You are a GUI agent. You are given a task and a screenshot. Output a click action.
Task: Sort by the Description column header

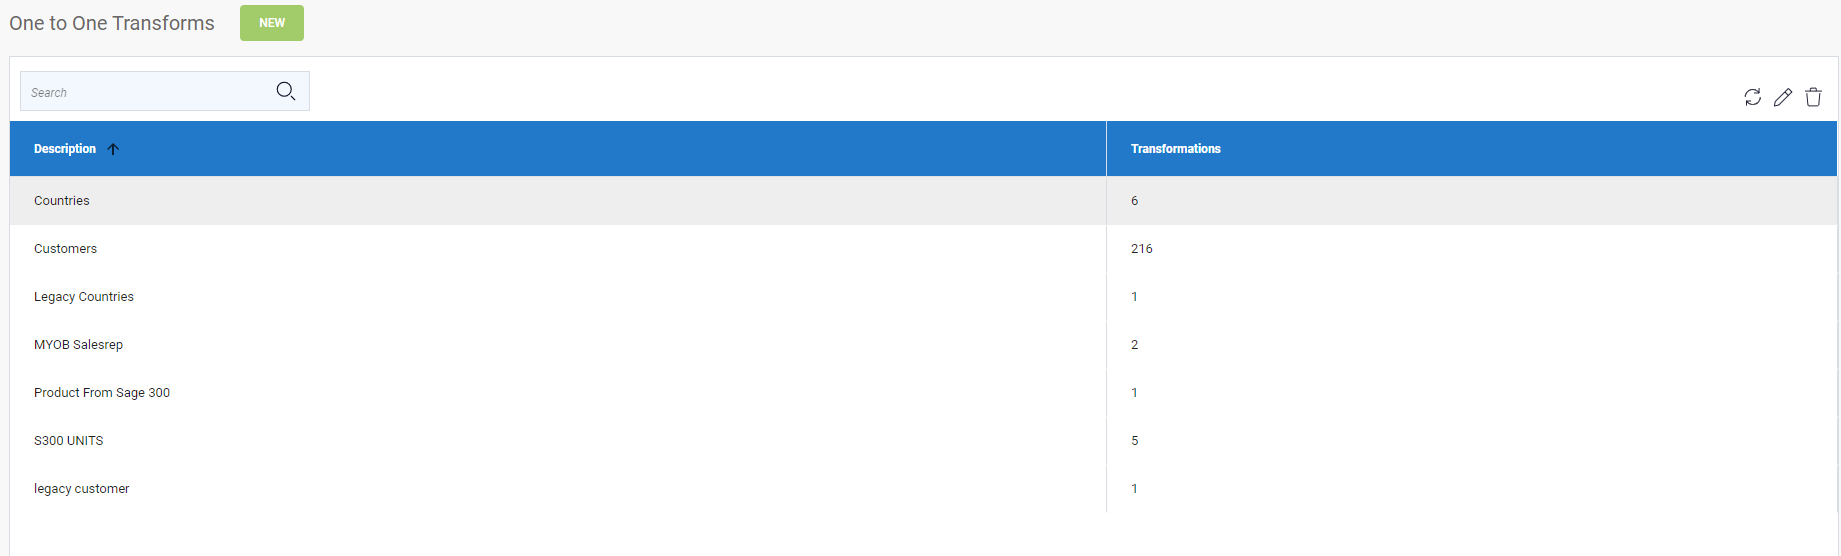click(65, 149)
